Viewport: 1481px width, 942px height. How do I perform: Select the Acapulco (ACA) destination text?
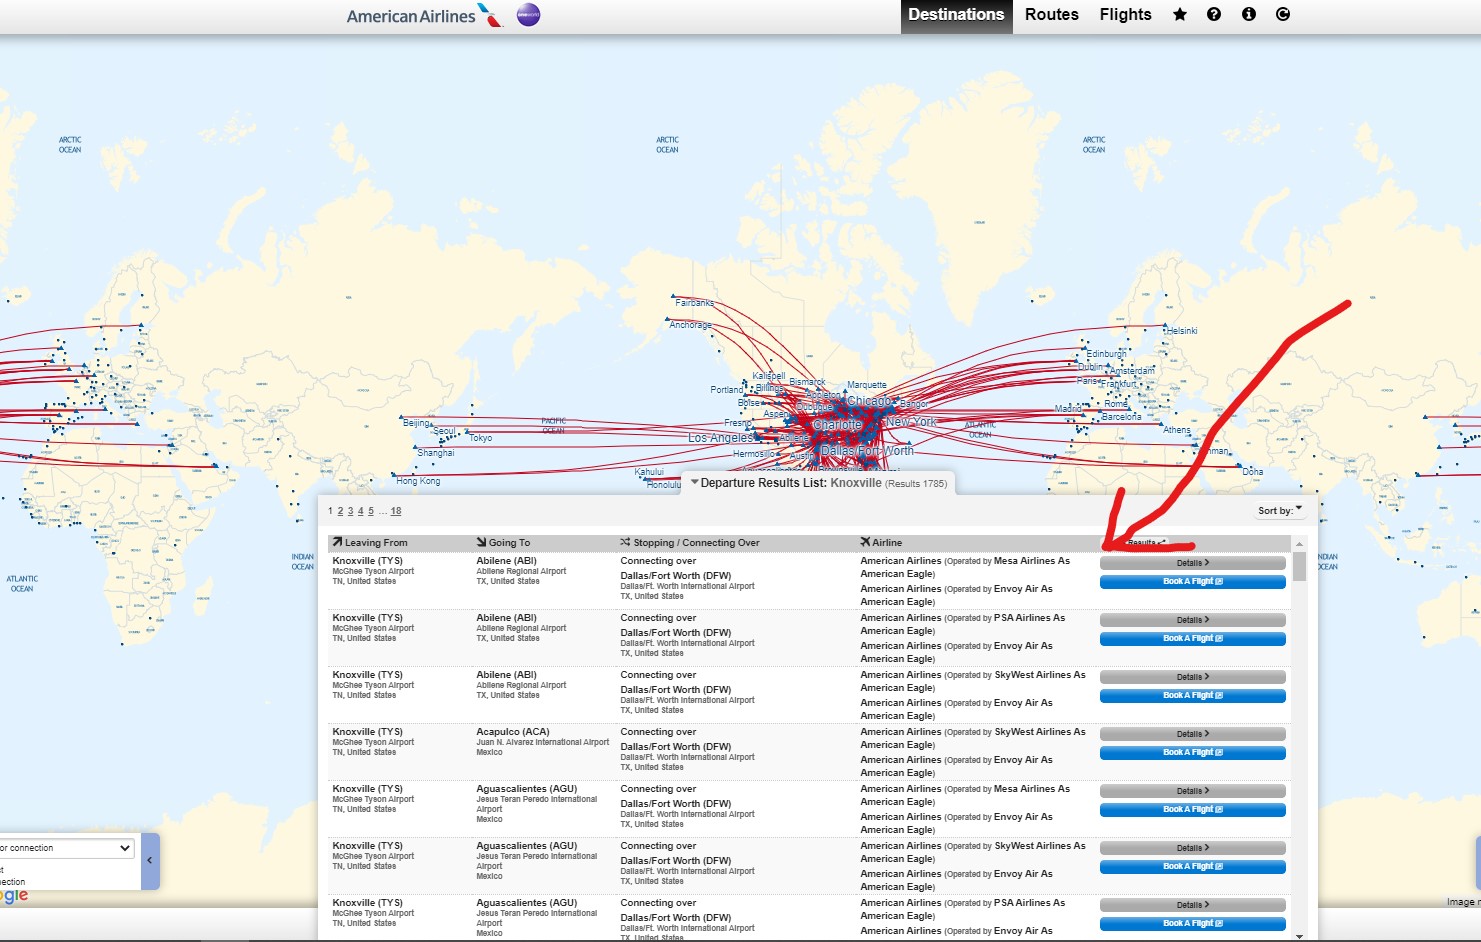pyautogui.click(x=513, y=732)
